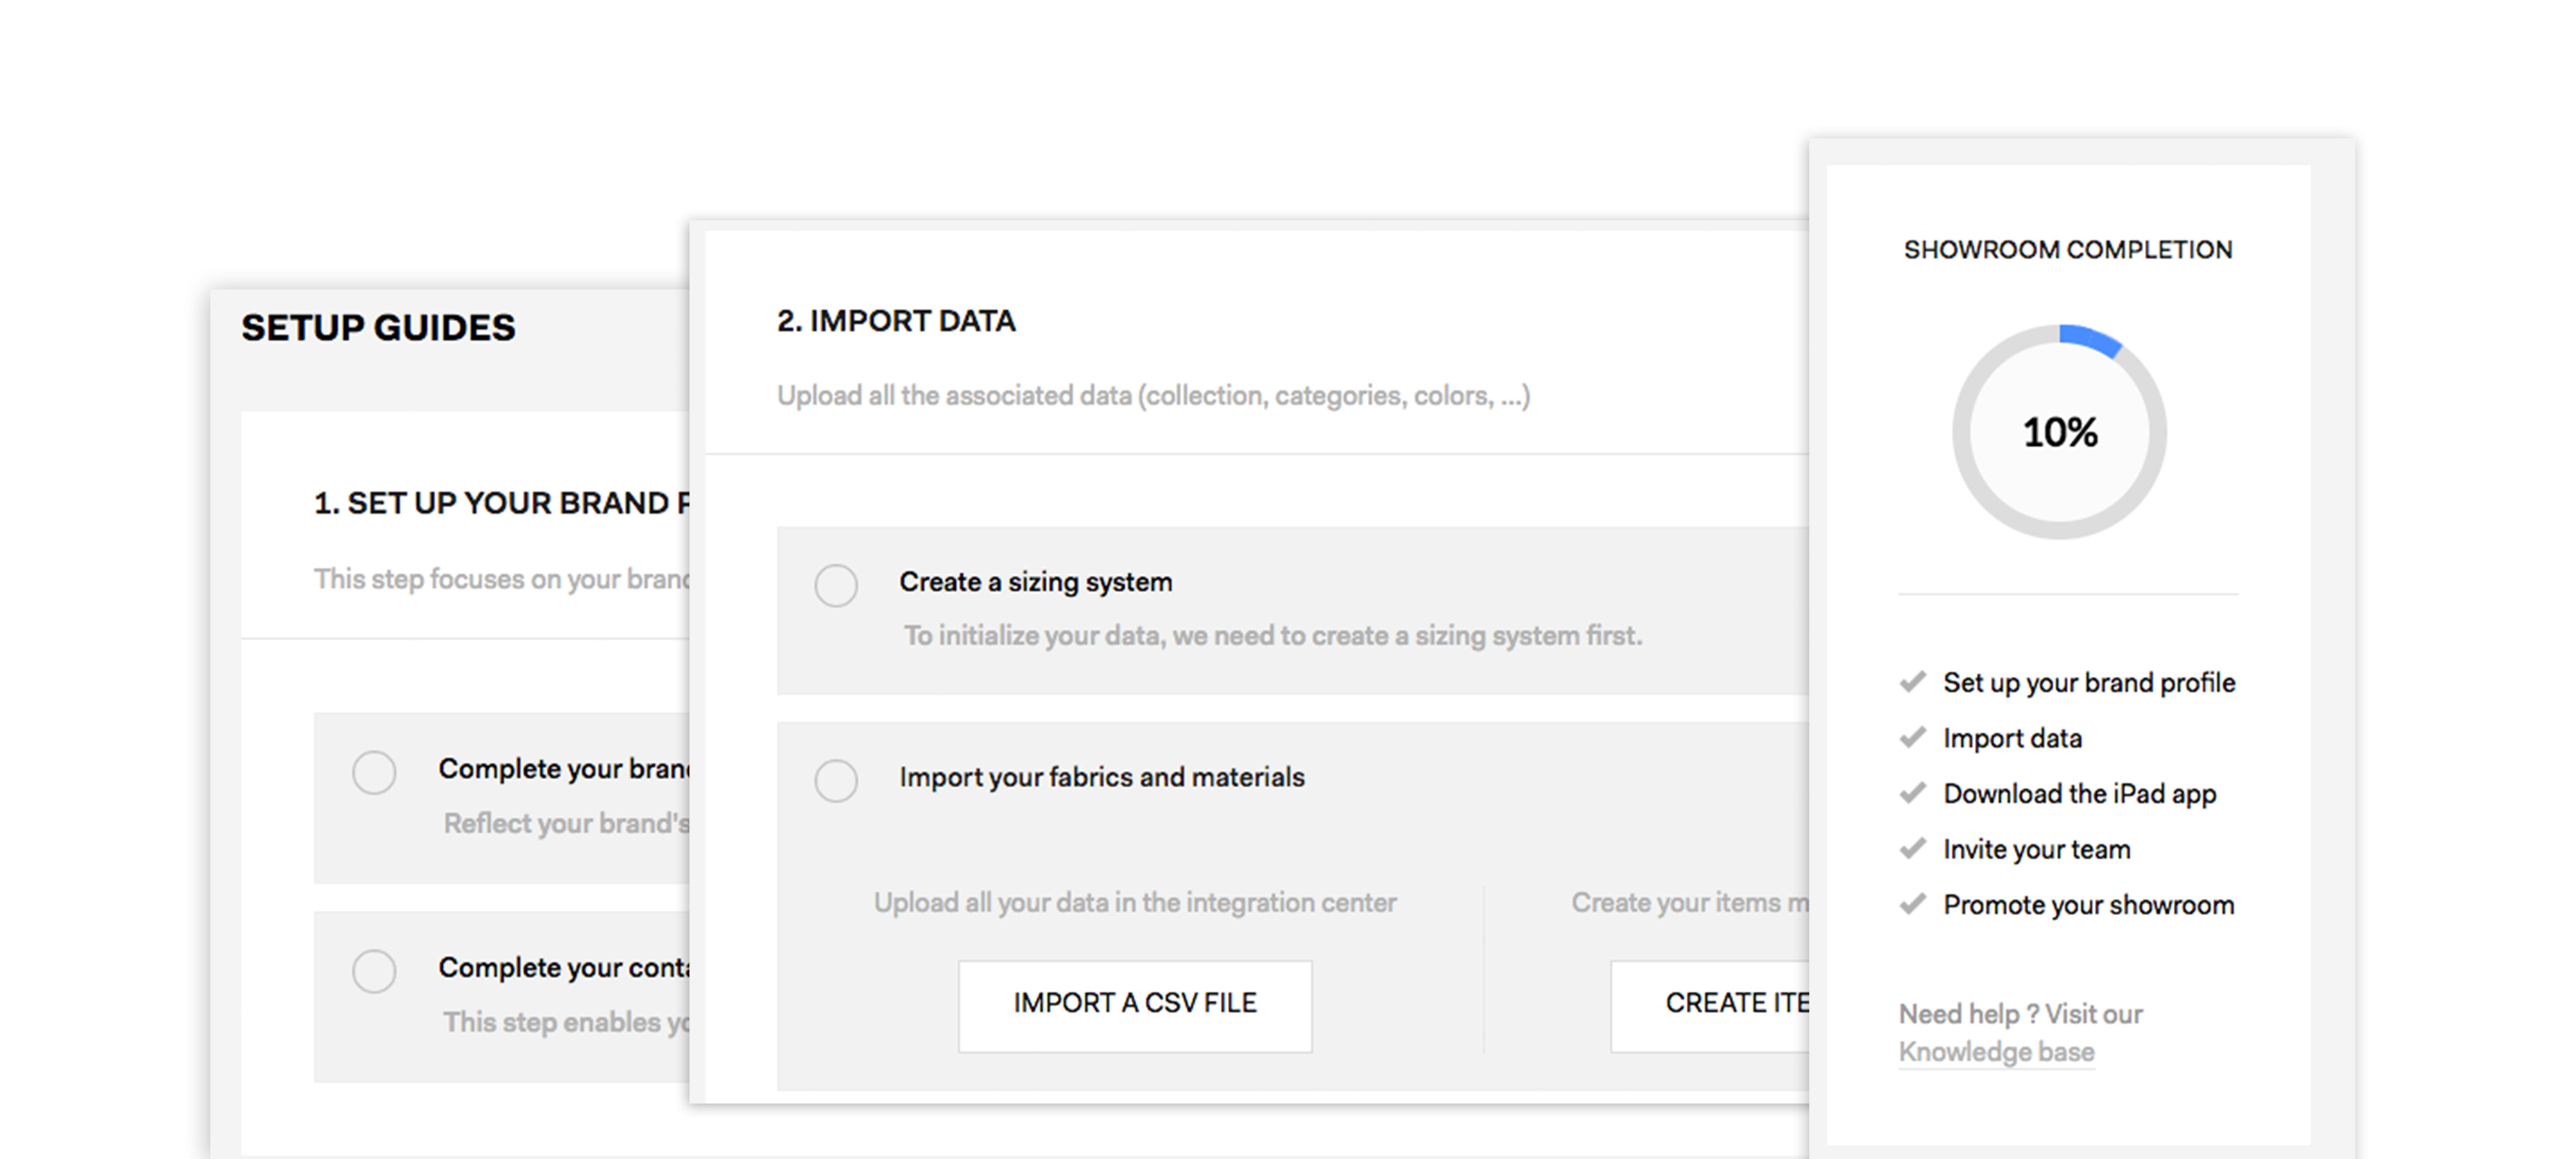Click the SETUP GUIDES title

tap(378, 328)
